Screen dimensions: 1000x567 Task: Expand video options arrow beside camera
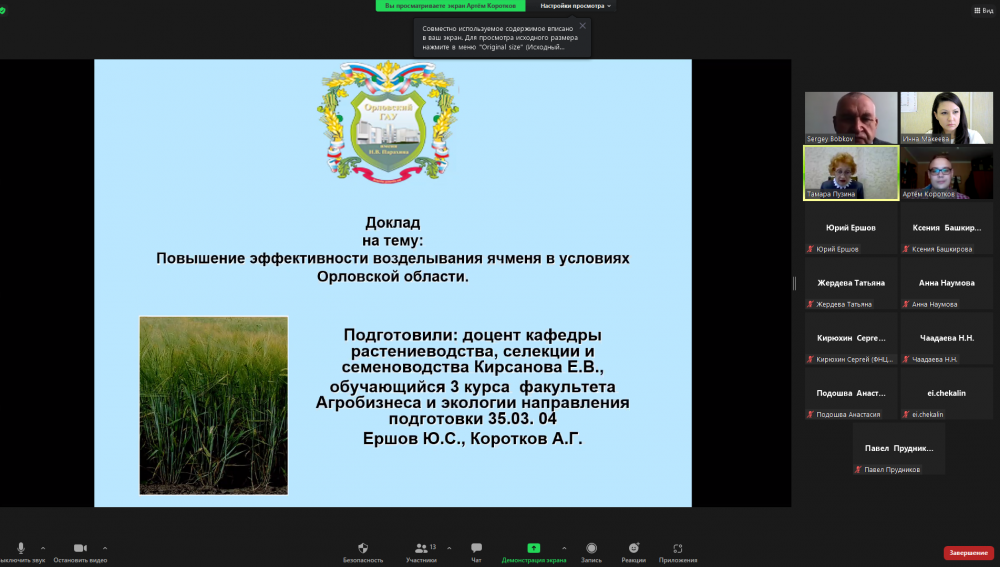(105, 548)
